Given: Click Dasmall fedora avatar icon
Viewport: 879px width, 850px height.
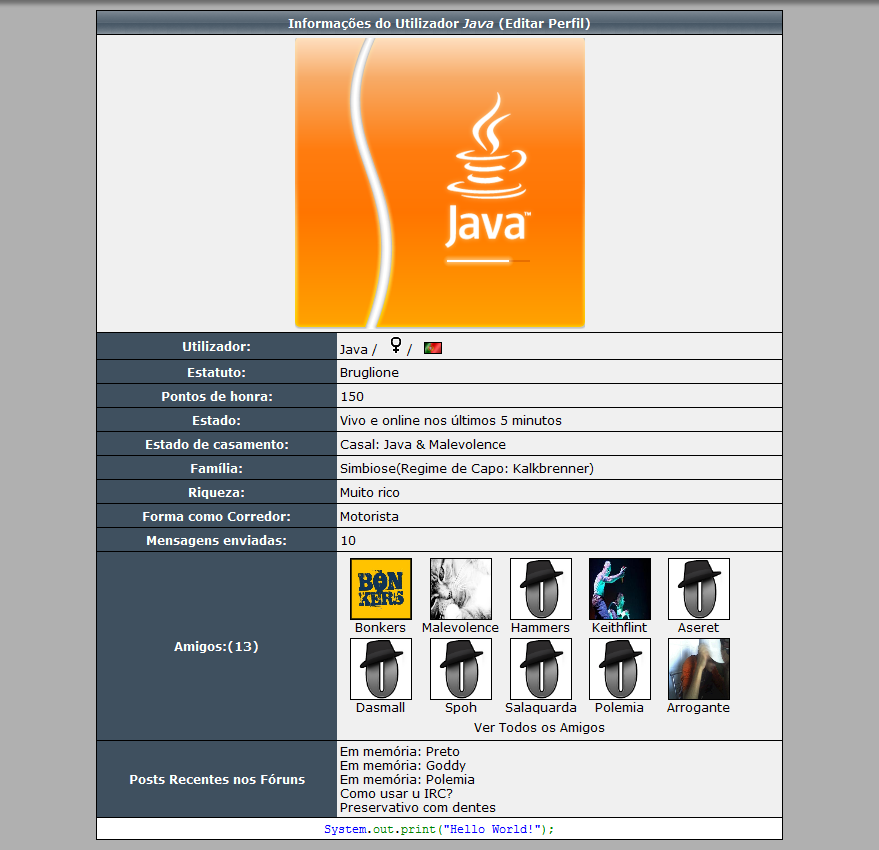Looking at the screenshot, I should (x=381, y=669).
